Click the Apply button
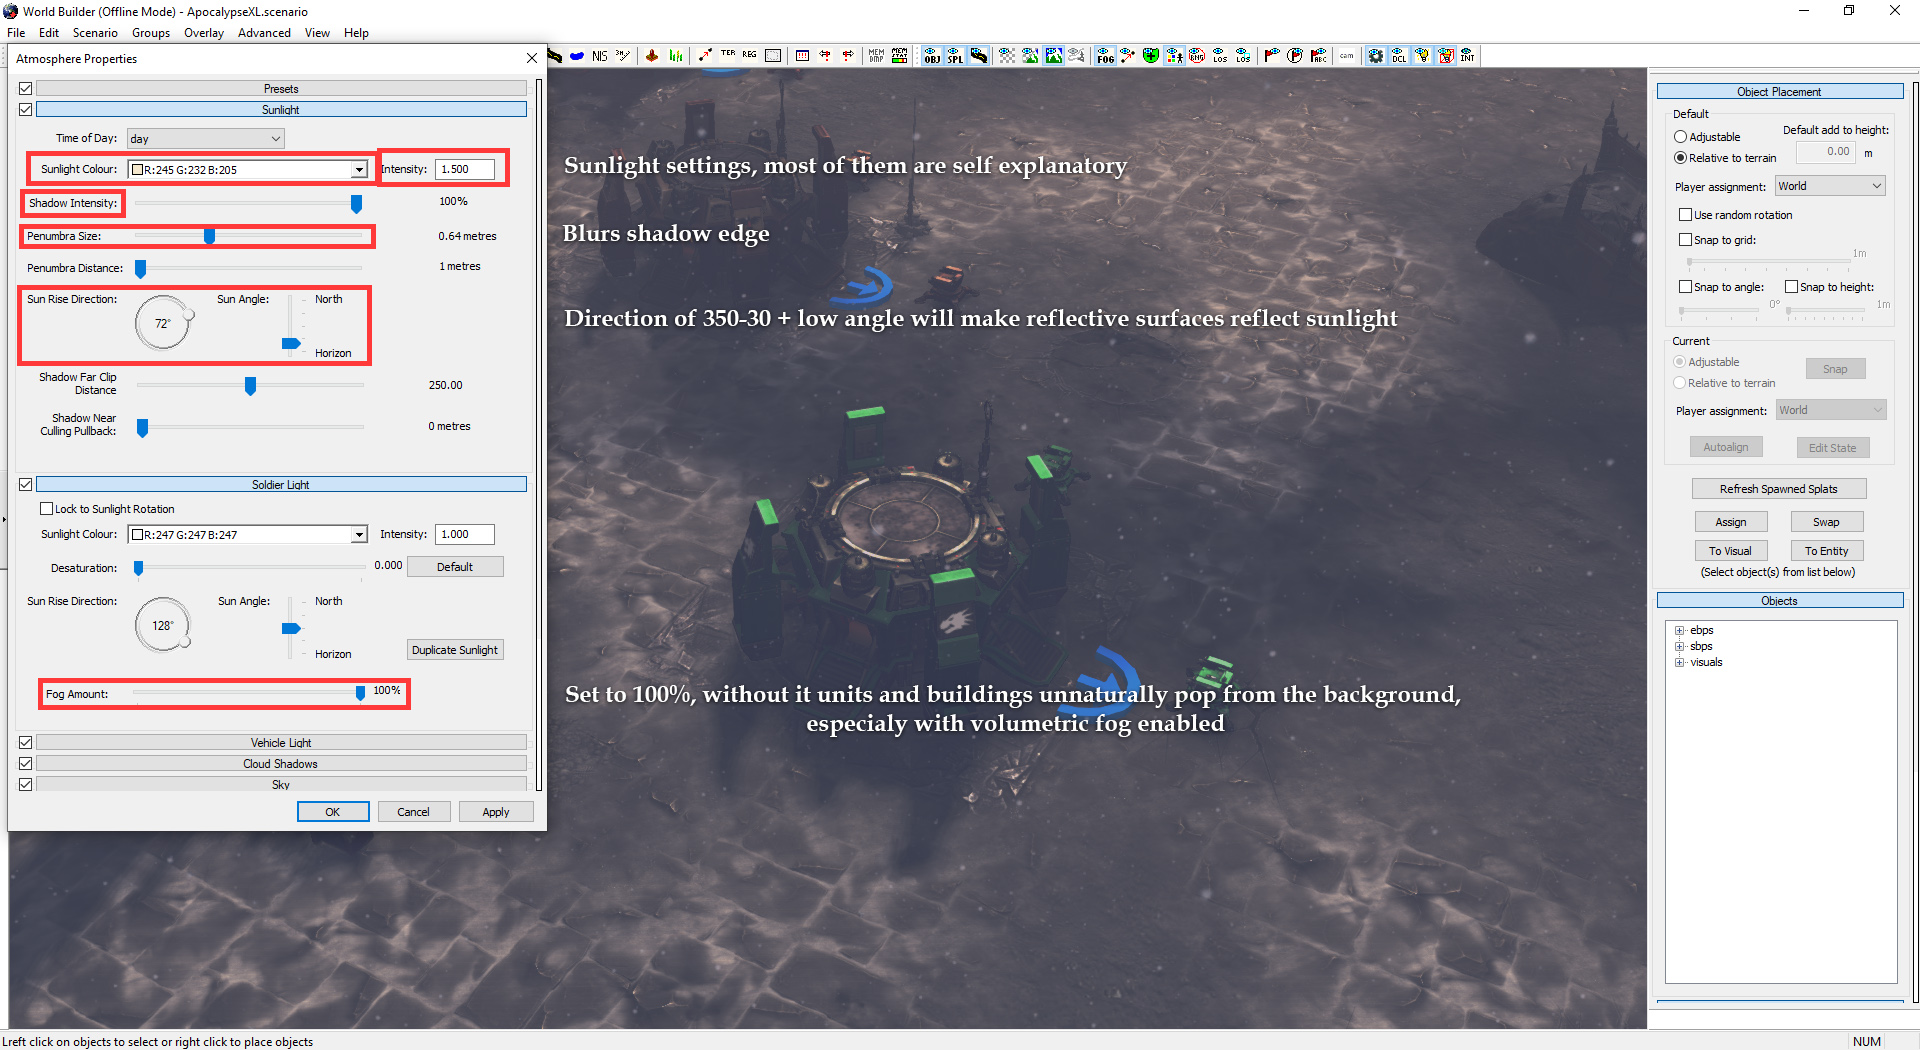 (x=496, y=812)
